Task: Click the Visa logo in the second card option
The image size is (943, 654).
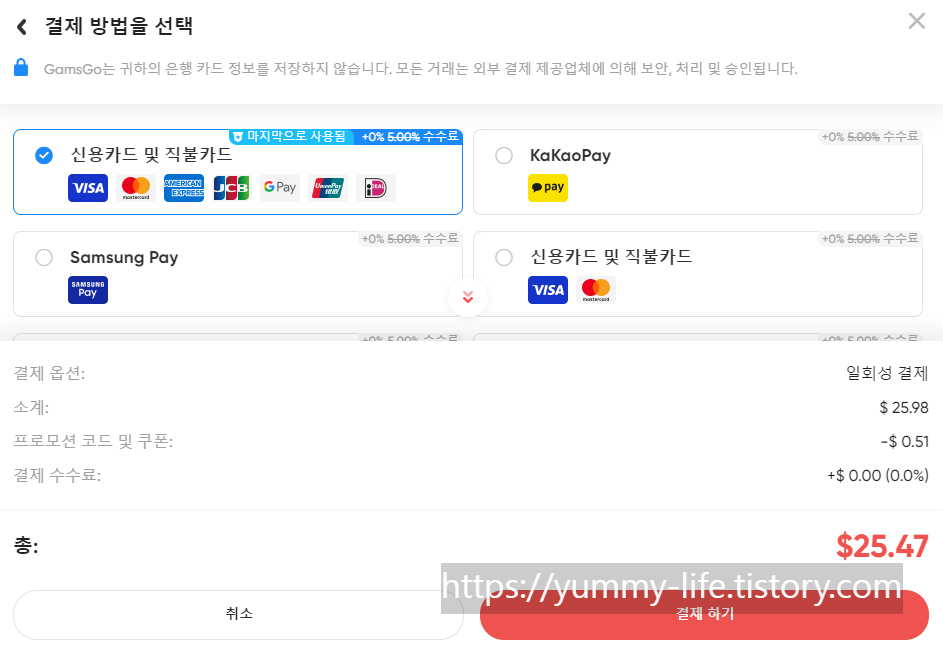Action: click(x=548, y=290)
